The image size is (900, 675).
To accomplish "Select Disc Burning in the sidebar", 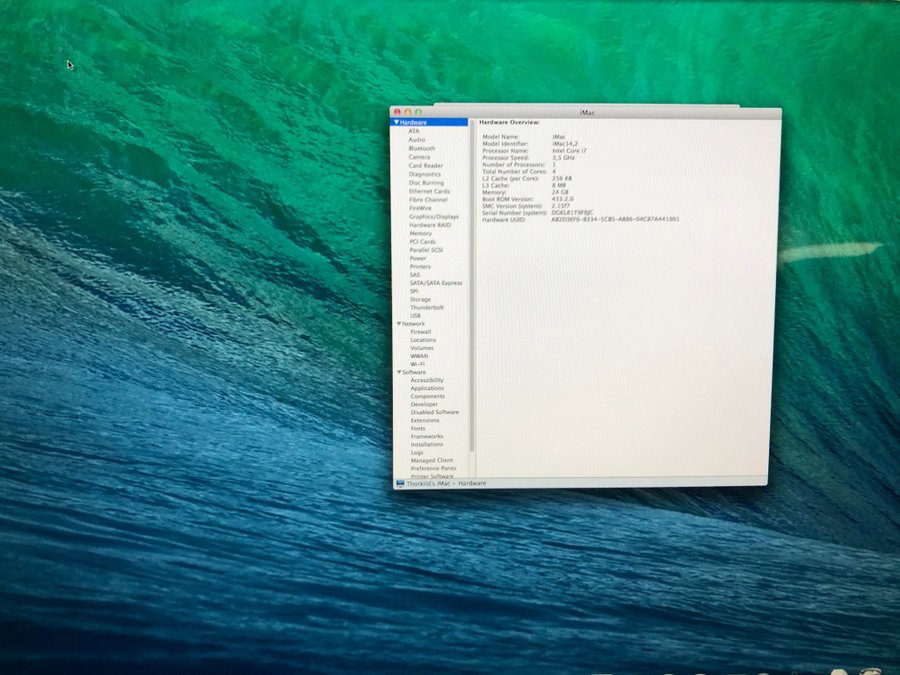I will coord(426,183).
